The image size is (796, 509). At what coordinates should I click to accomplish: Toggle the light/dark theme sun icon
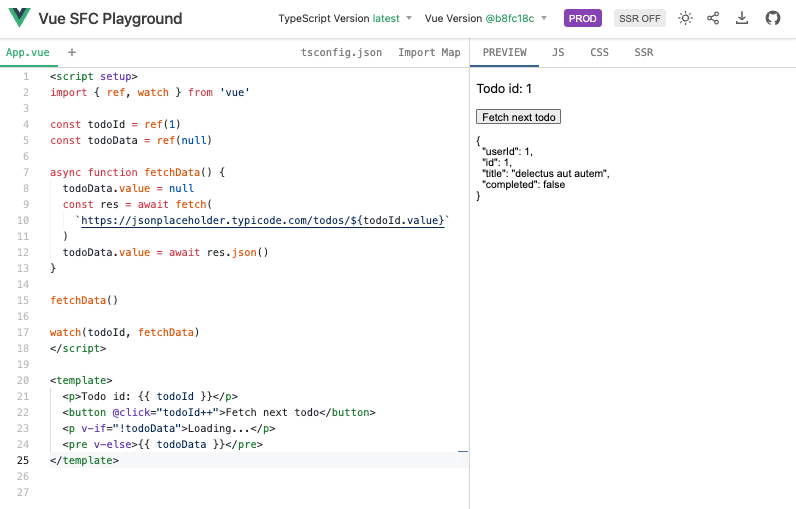685,18
